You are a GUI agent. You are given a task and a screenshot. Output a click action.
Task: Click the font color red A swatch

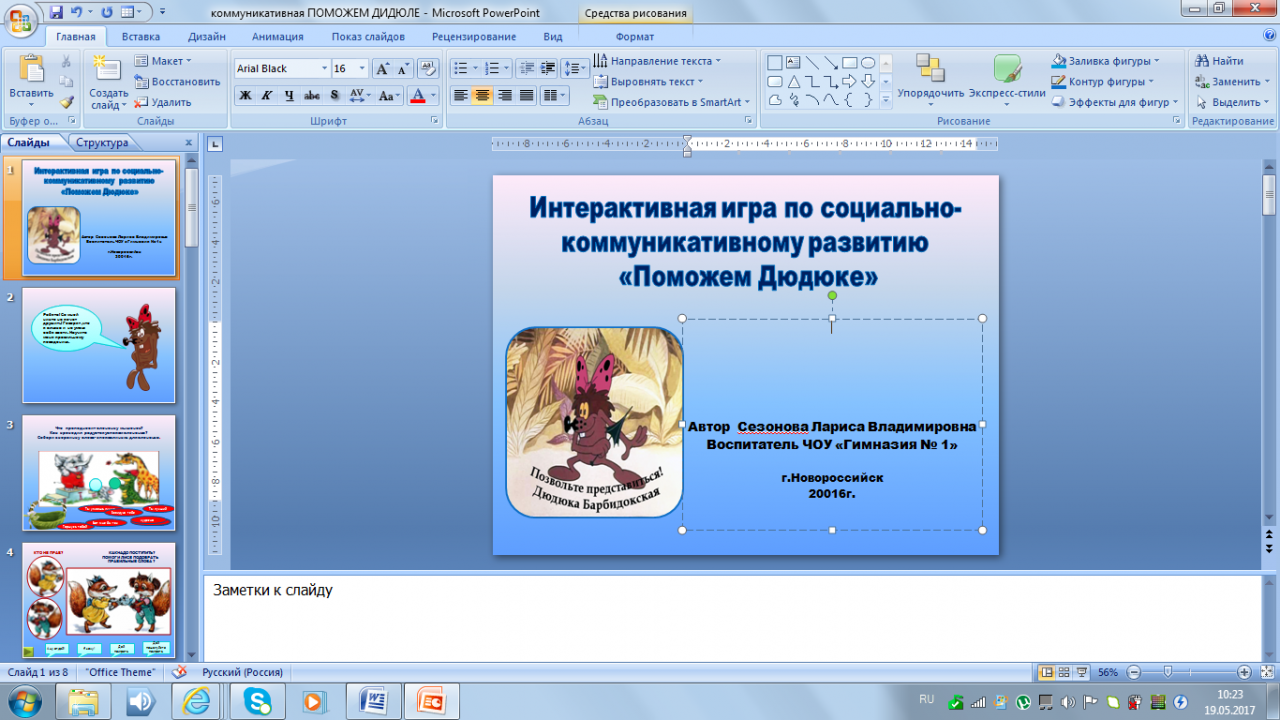pyautogui.click(x=418, y=96)
